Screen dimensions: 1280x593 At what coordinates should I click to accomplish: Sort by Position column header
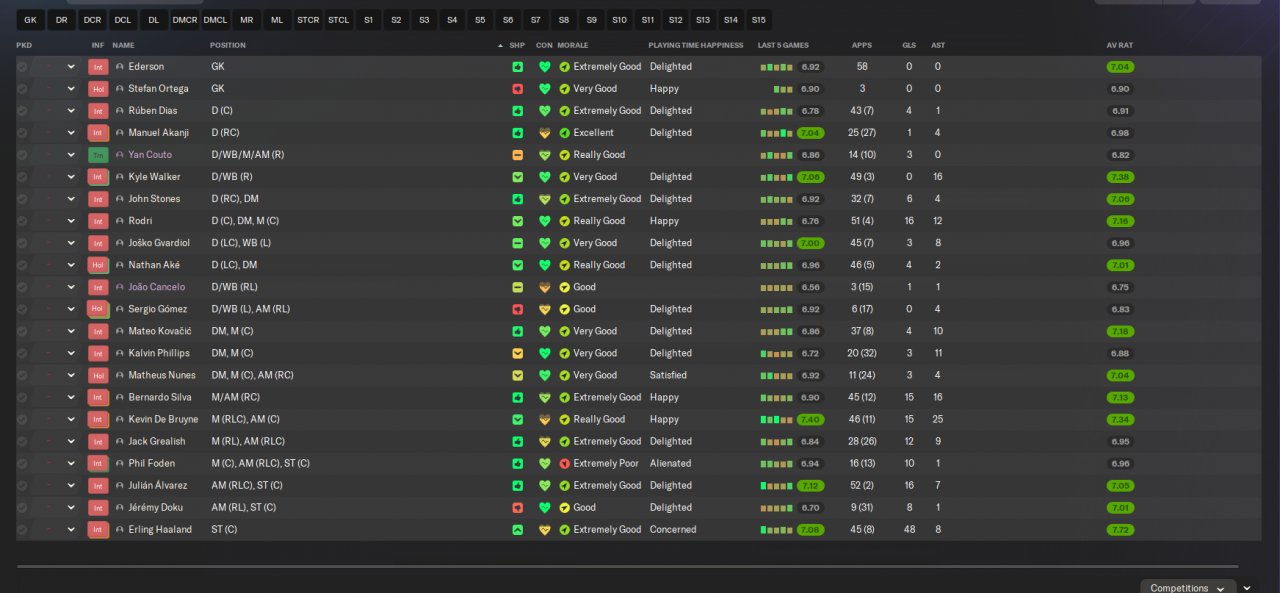click(228, 45)
